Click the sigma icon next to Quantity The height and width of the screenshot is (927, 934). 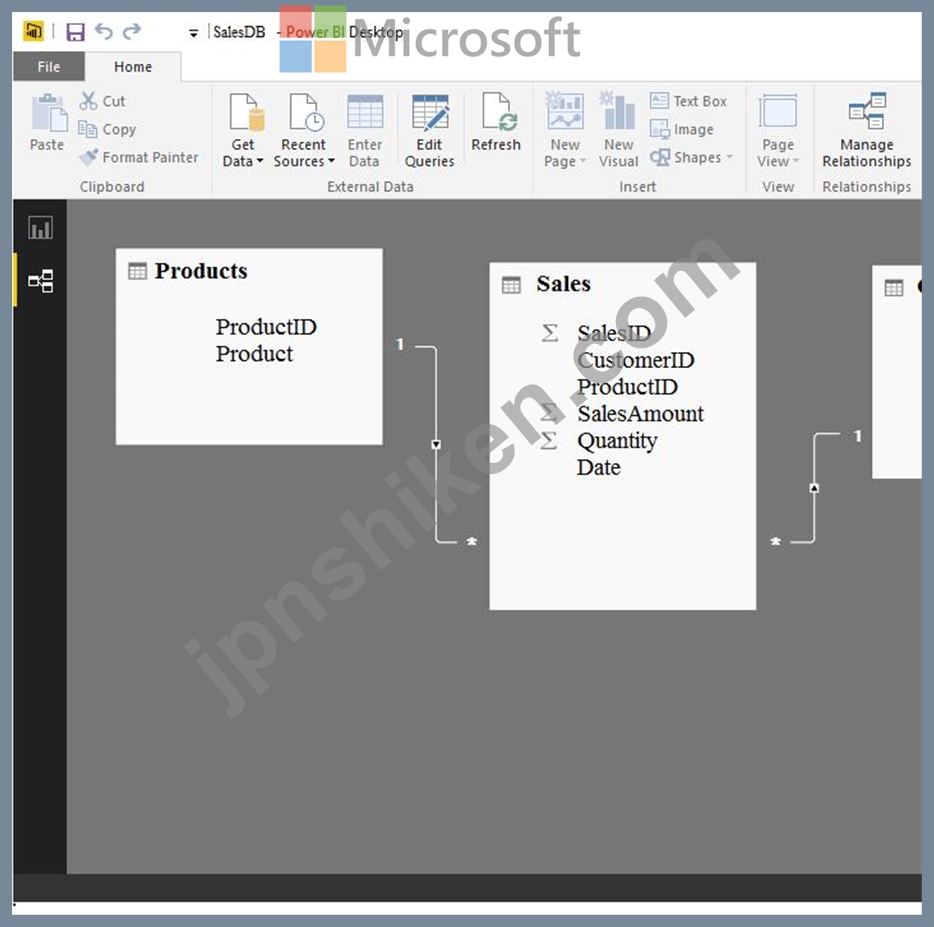(x=549, y=440)
